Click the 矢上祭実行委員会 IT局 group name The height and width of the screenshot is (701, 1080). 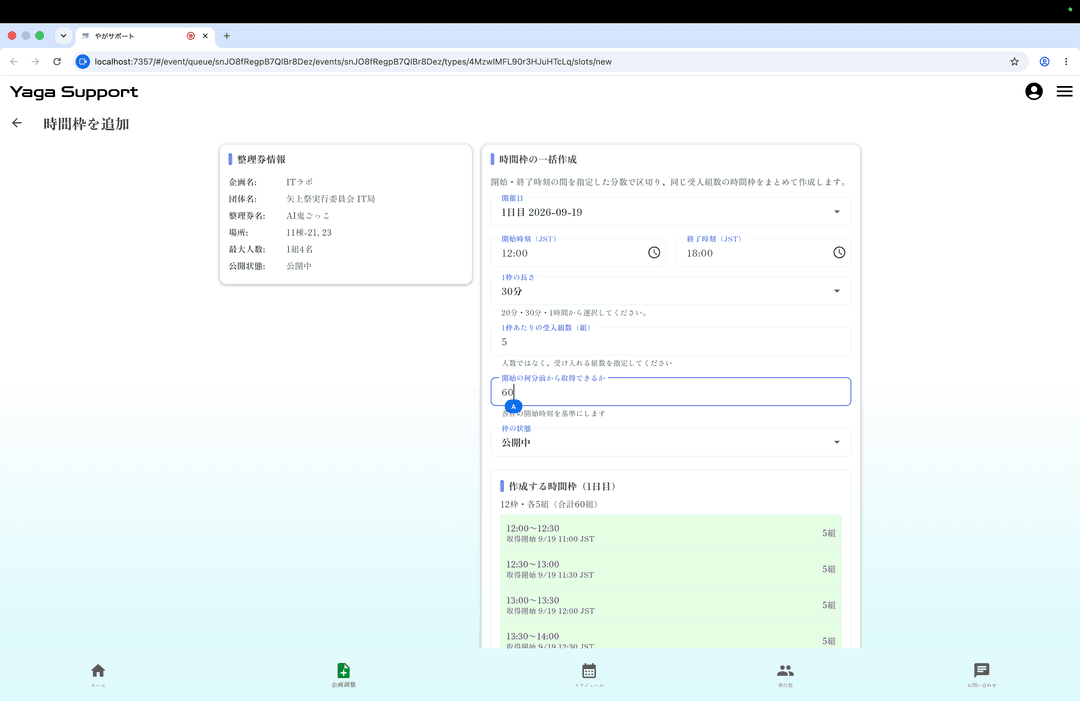(x=331, y=199)
